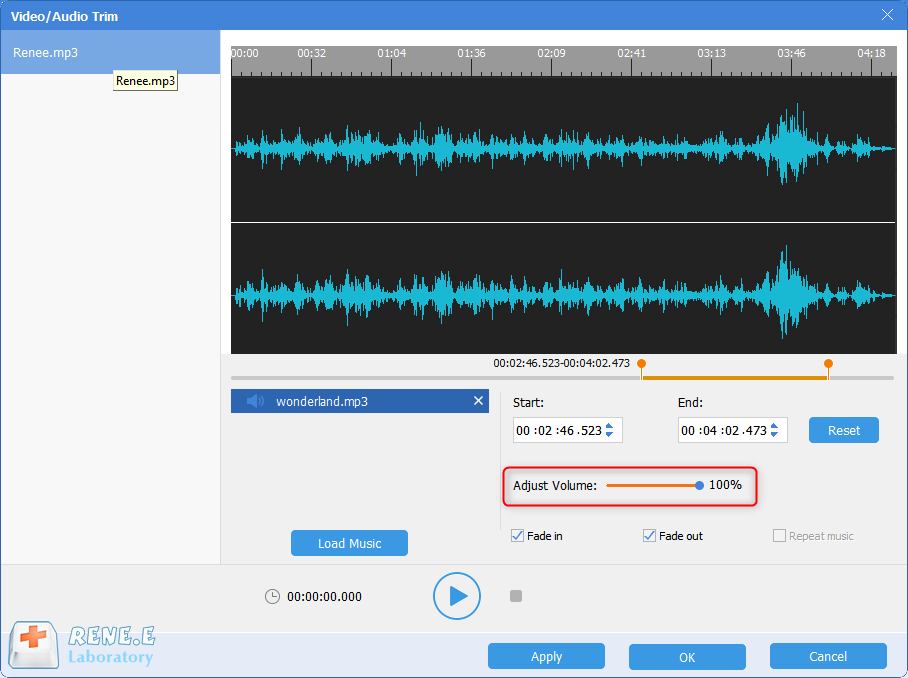Decrease Start time with the down arrow
The height and width of the screenshot is (678, 908).
pos(609,434)
